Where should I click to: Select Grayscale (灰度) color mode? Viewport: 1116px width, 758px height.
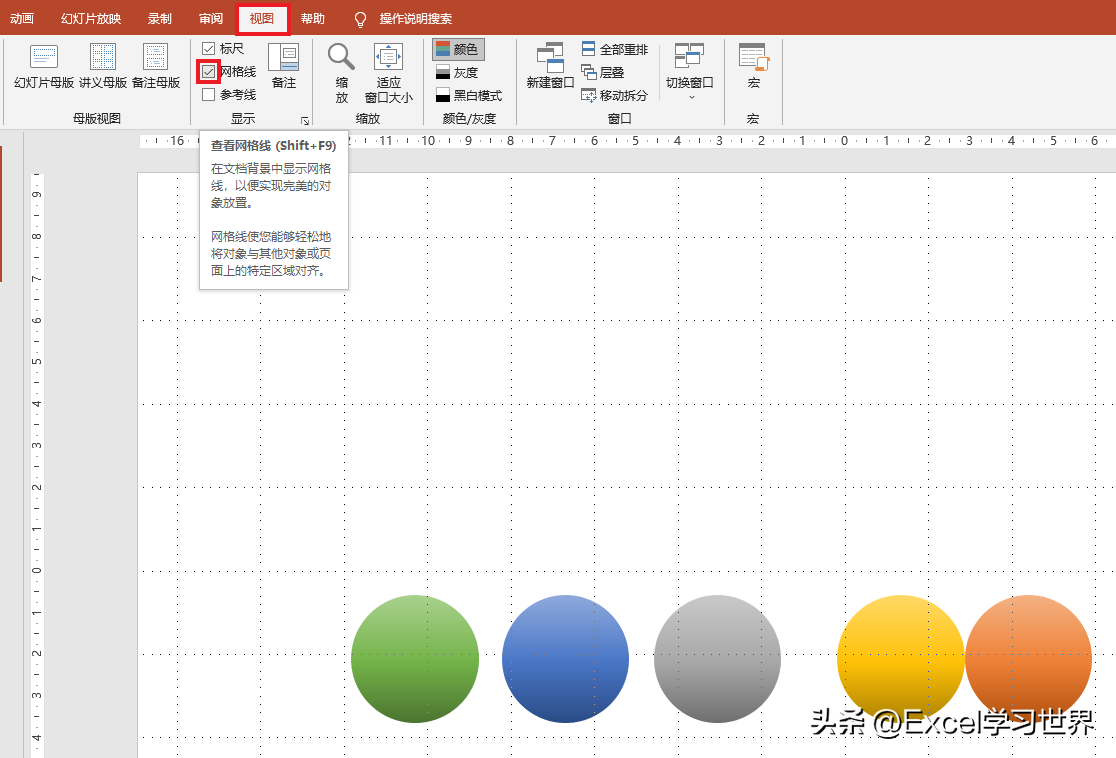click(457, 72)
